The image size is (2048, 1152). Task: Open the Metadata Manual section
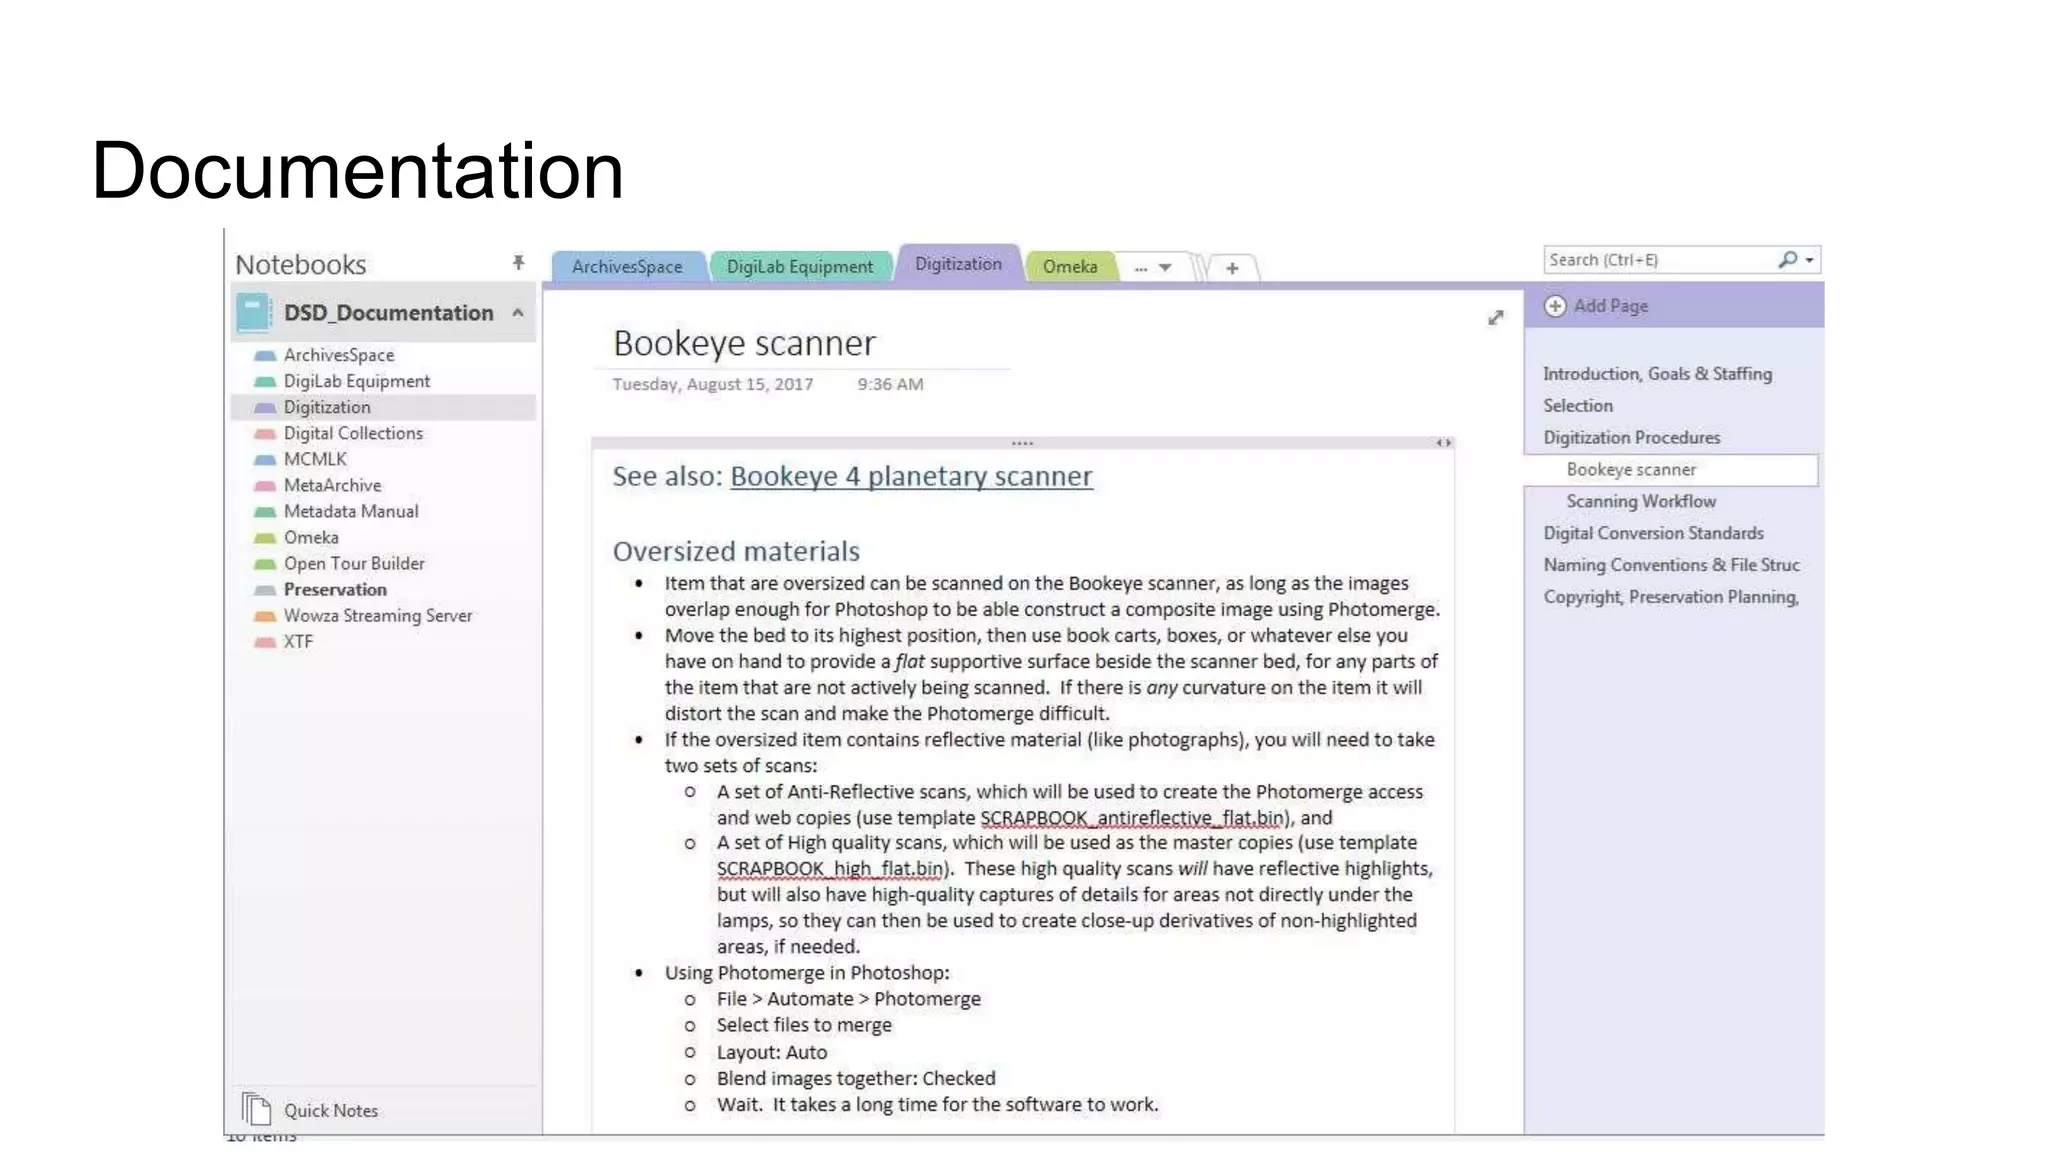[351, 511]
